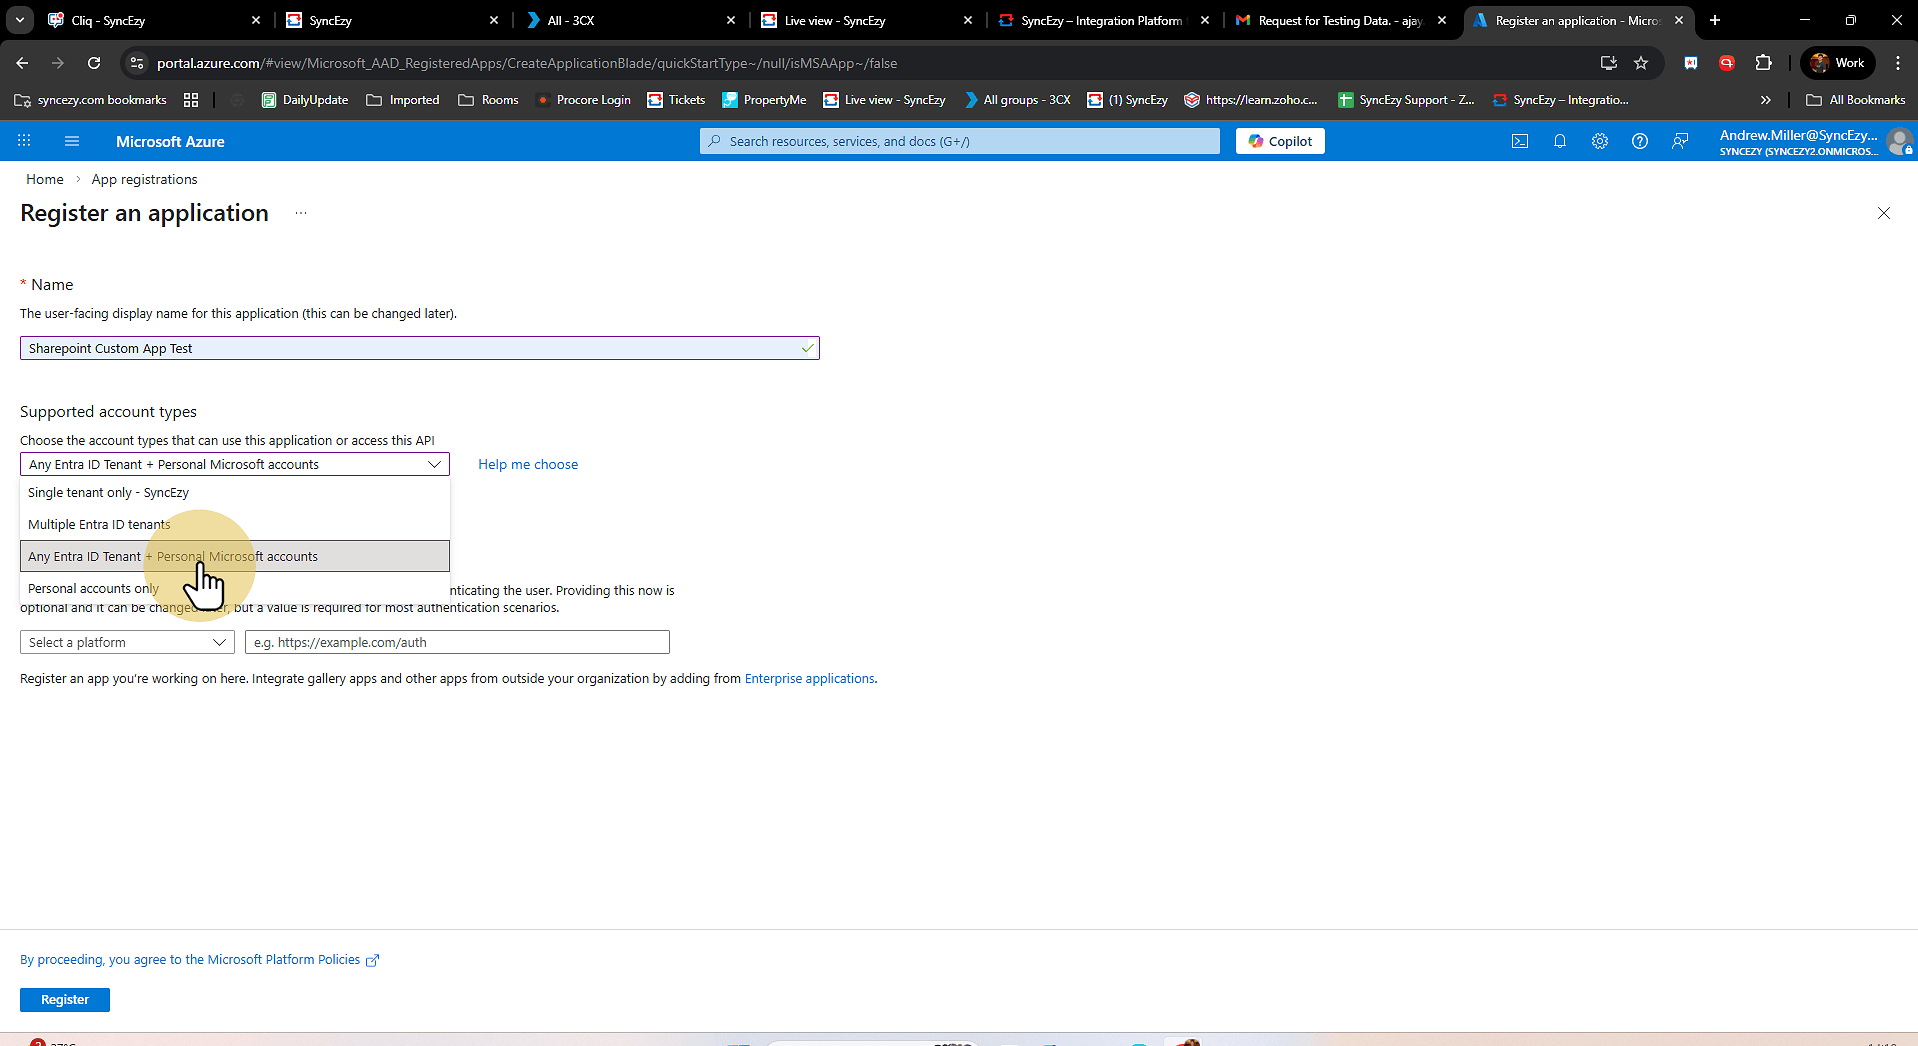
Task: Click the Copilot button
Action: [1280, 141]
